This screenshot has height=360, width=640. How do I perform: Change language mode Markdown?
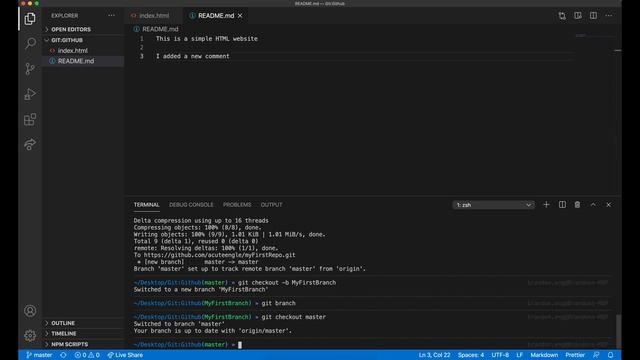(x=544, y=355)
